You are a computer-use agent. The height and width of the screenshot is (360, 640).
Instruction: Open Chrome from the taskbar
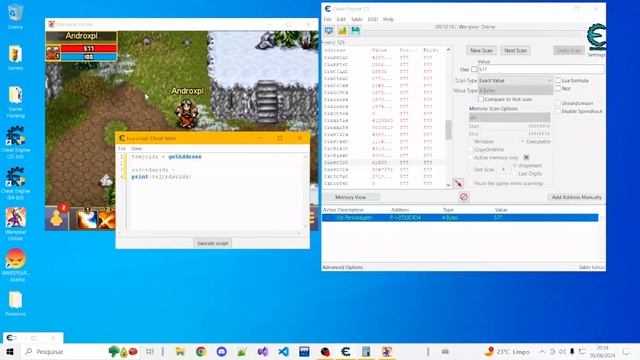pyautogui.click(x=200, y=351)
